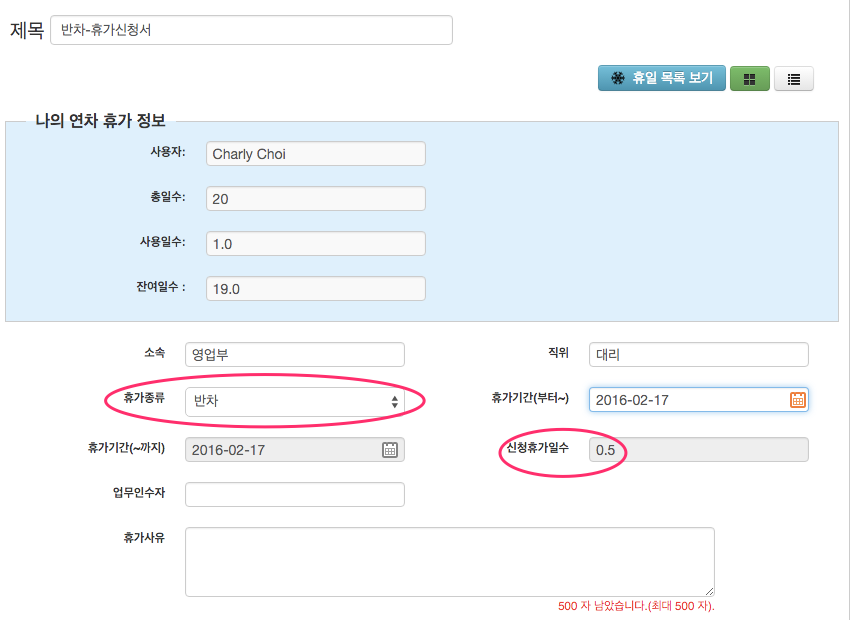Click the empty 업무인수자 input field
Screen dimensions: 851x620
[295, 495]
